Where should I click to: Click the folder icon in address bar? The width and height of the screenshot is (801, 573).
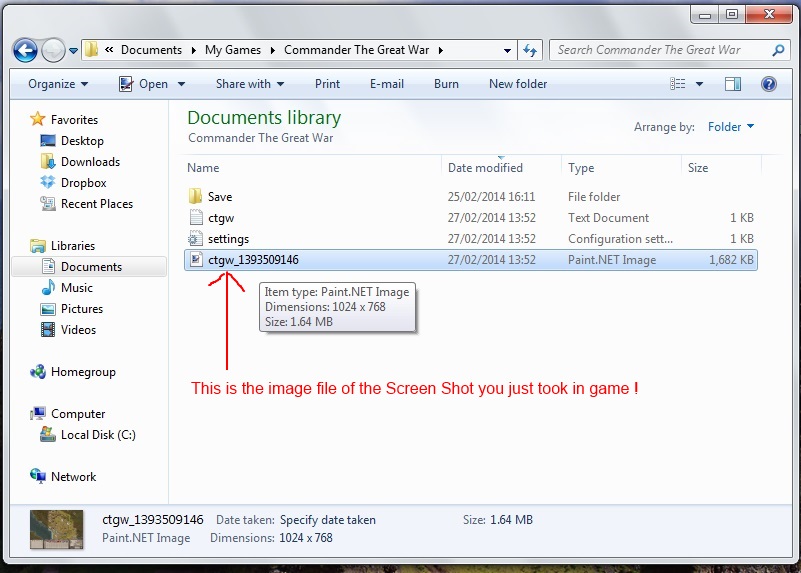91,50
